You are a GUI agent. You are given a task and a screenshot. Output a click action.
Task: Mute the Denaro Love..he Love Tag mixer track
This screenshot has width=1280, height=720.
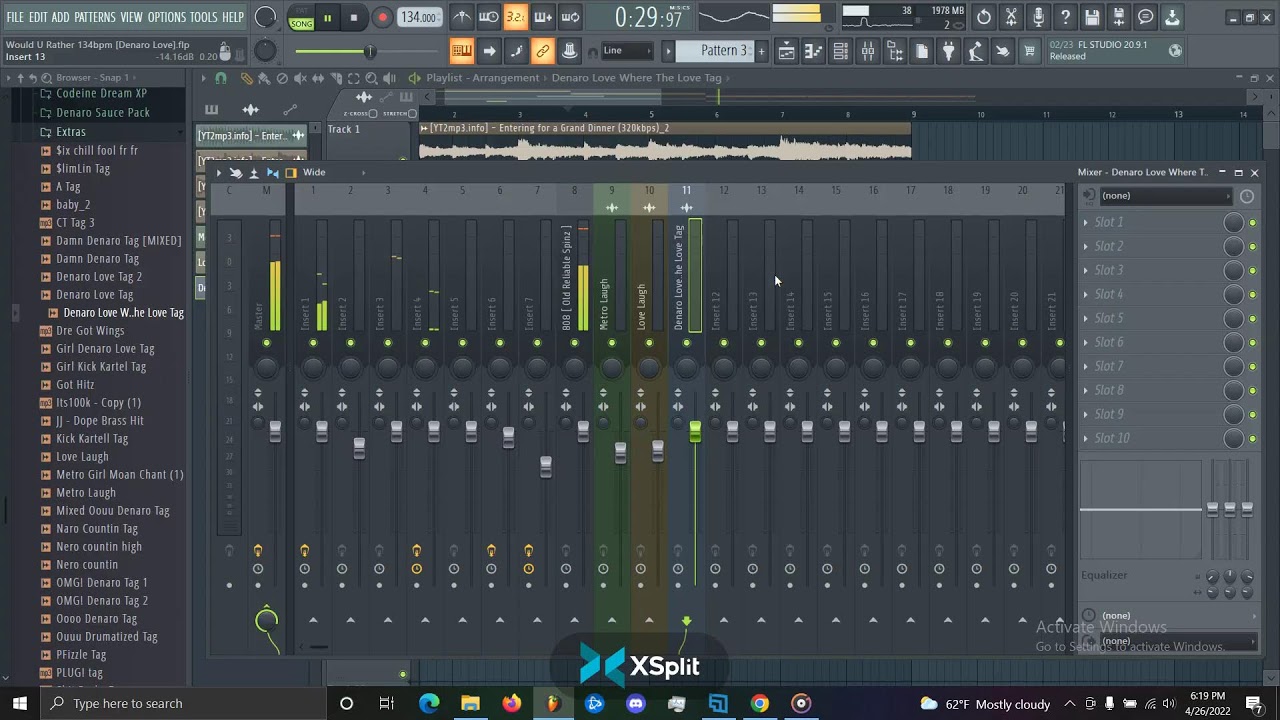[x=686, y=343]
